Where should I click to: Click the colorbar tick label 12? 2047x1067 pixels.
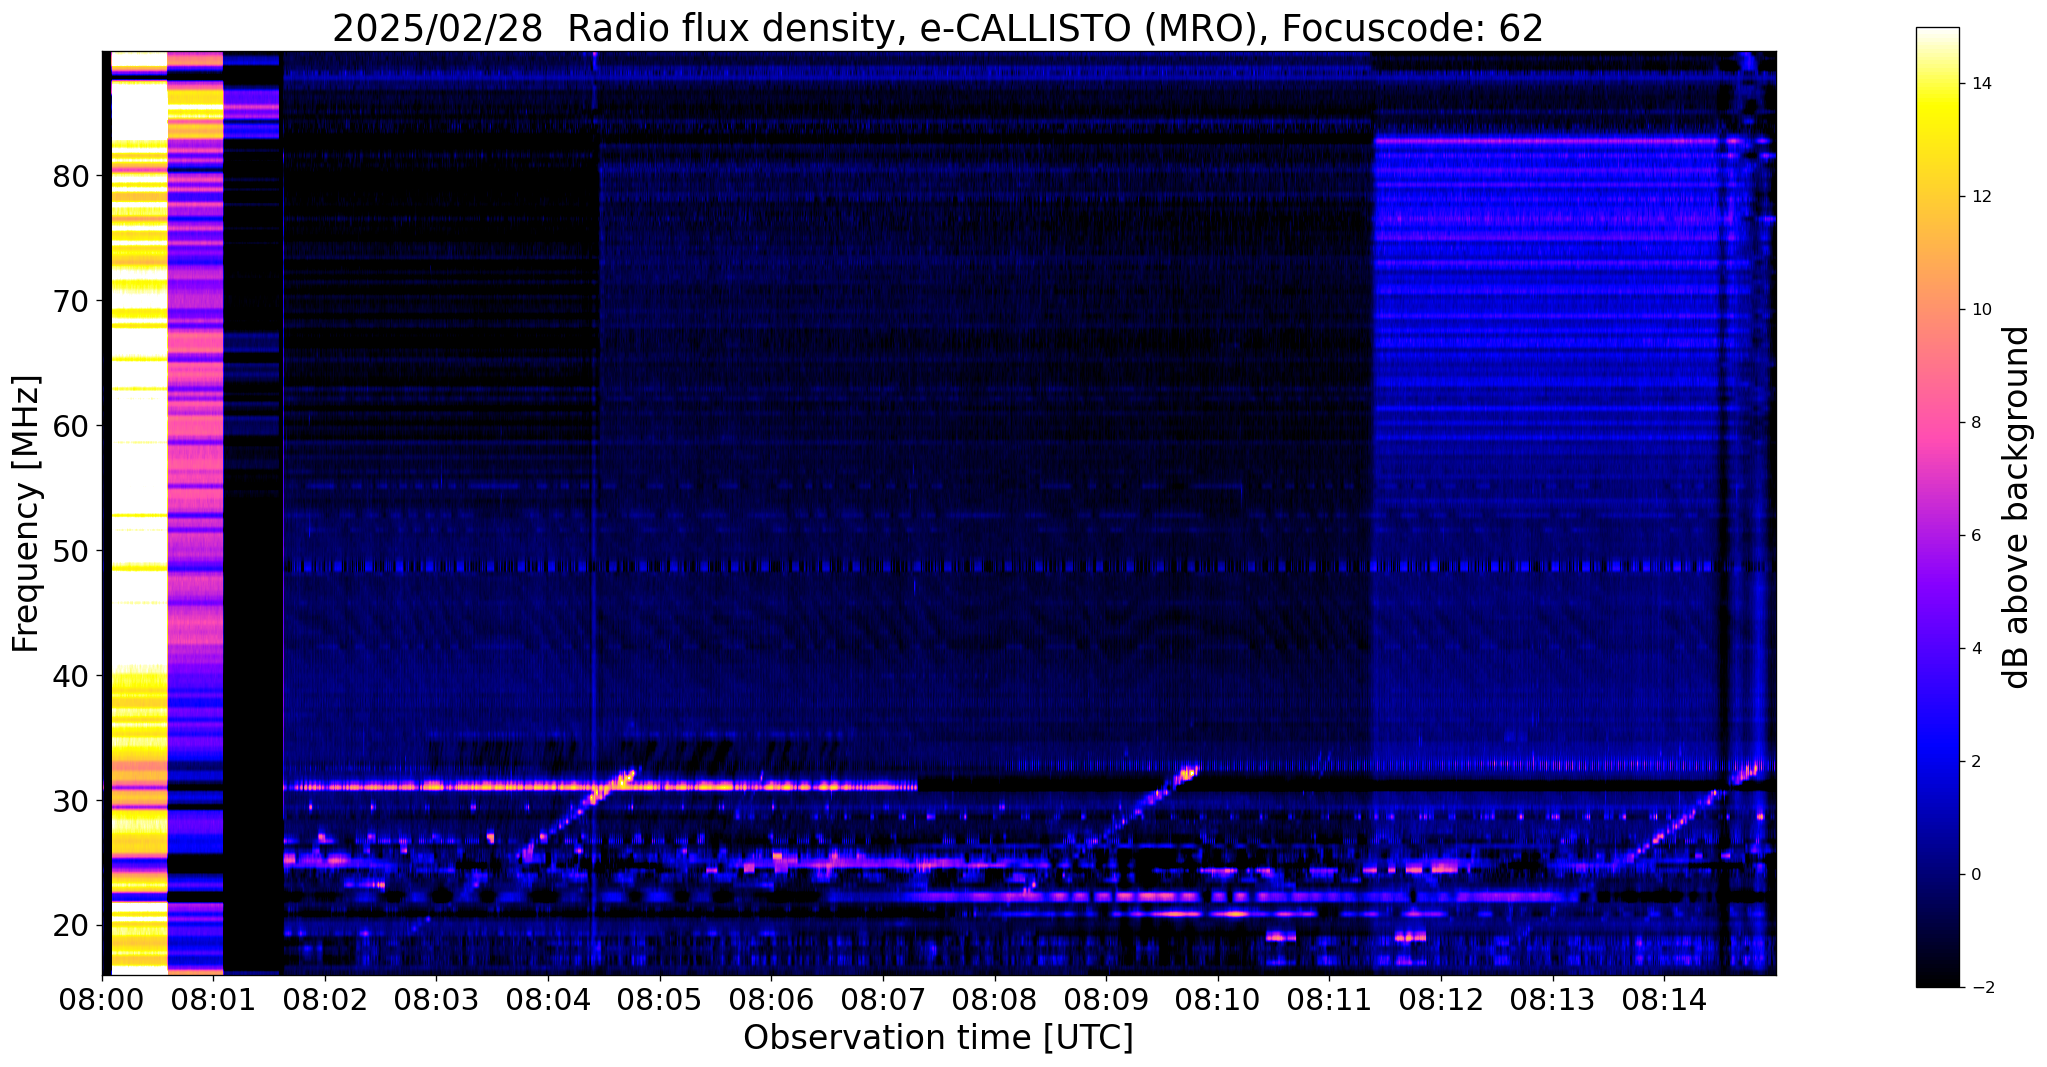click(x=1980, y=197)
